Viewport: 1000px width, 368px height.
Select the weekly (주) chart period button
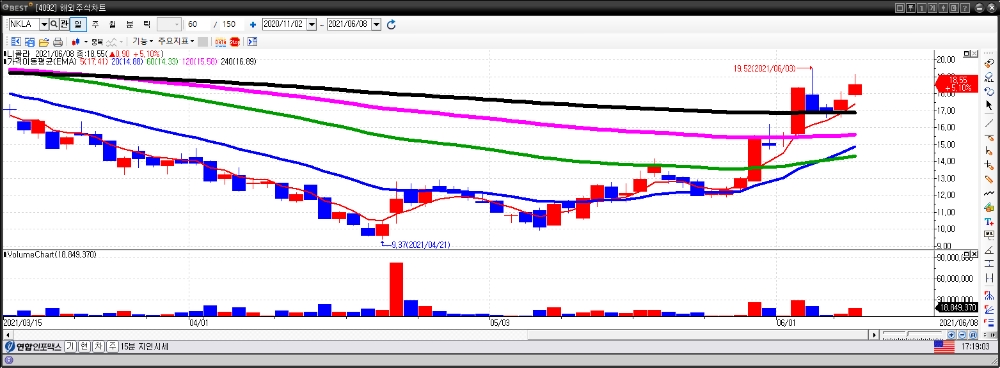95,24
